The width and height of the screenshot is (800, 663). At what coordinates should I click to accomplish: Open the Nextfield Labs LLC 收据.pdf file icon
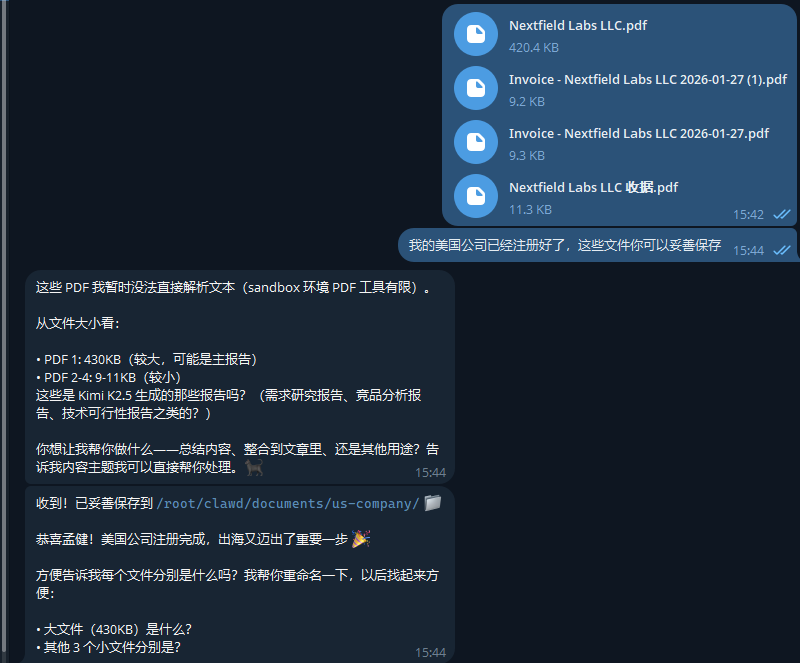pyautogui.click(x=476, y=196)
